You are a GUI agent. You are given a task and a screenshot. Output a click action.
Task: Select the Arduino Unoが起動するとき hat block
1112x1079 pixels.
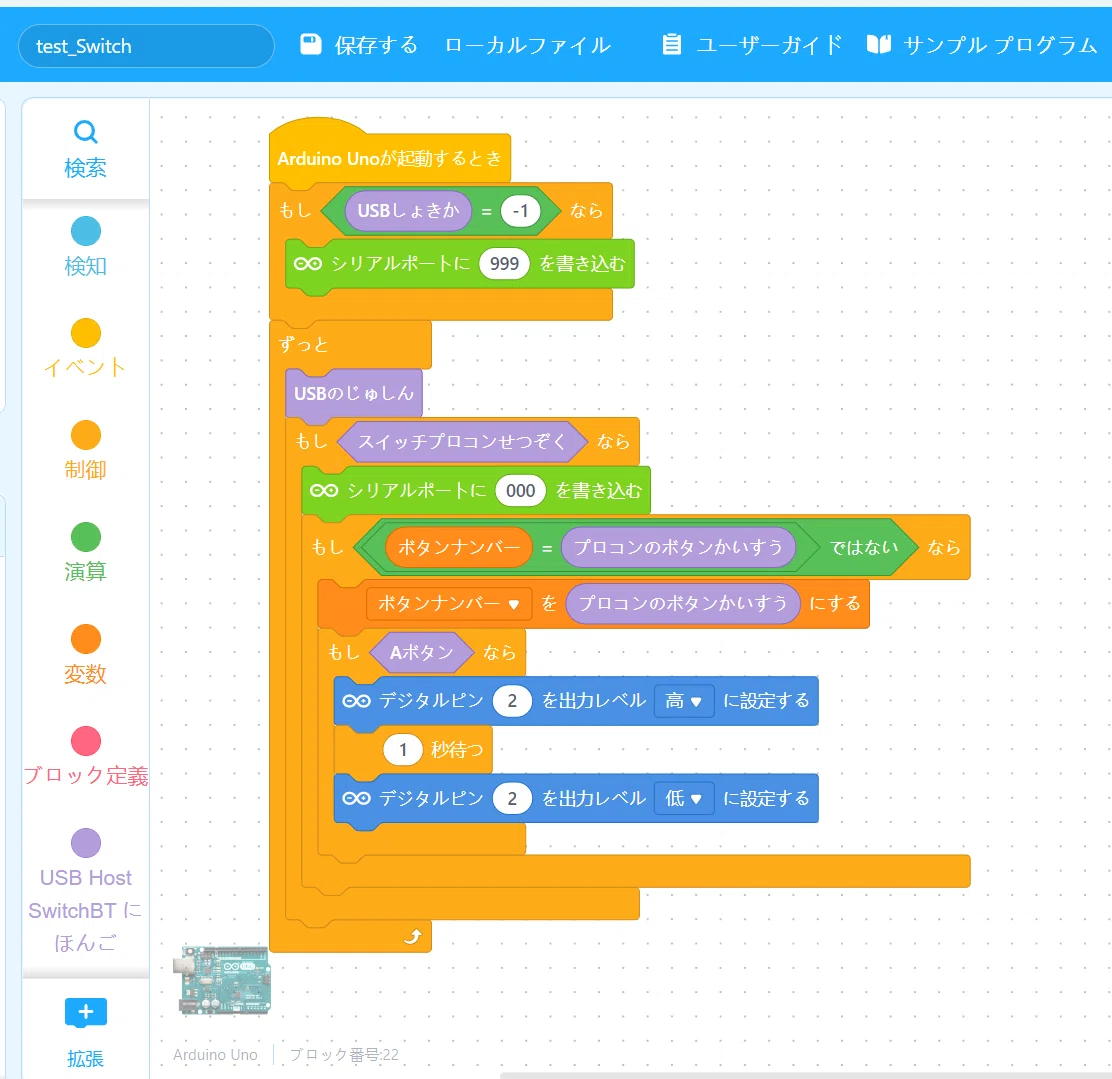(x=389, y=157)
